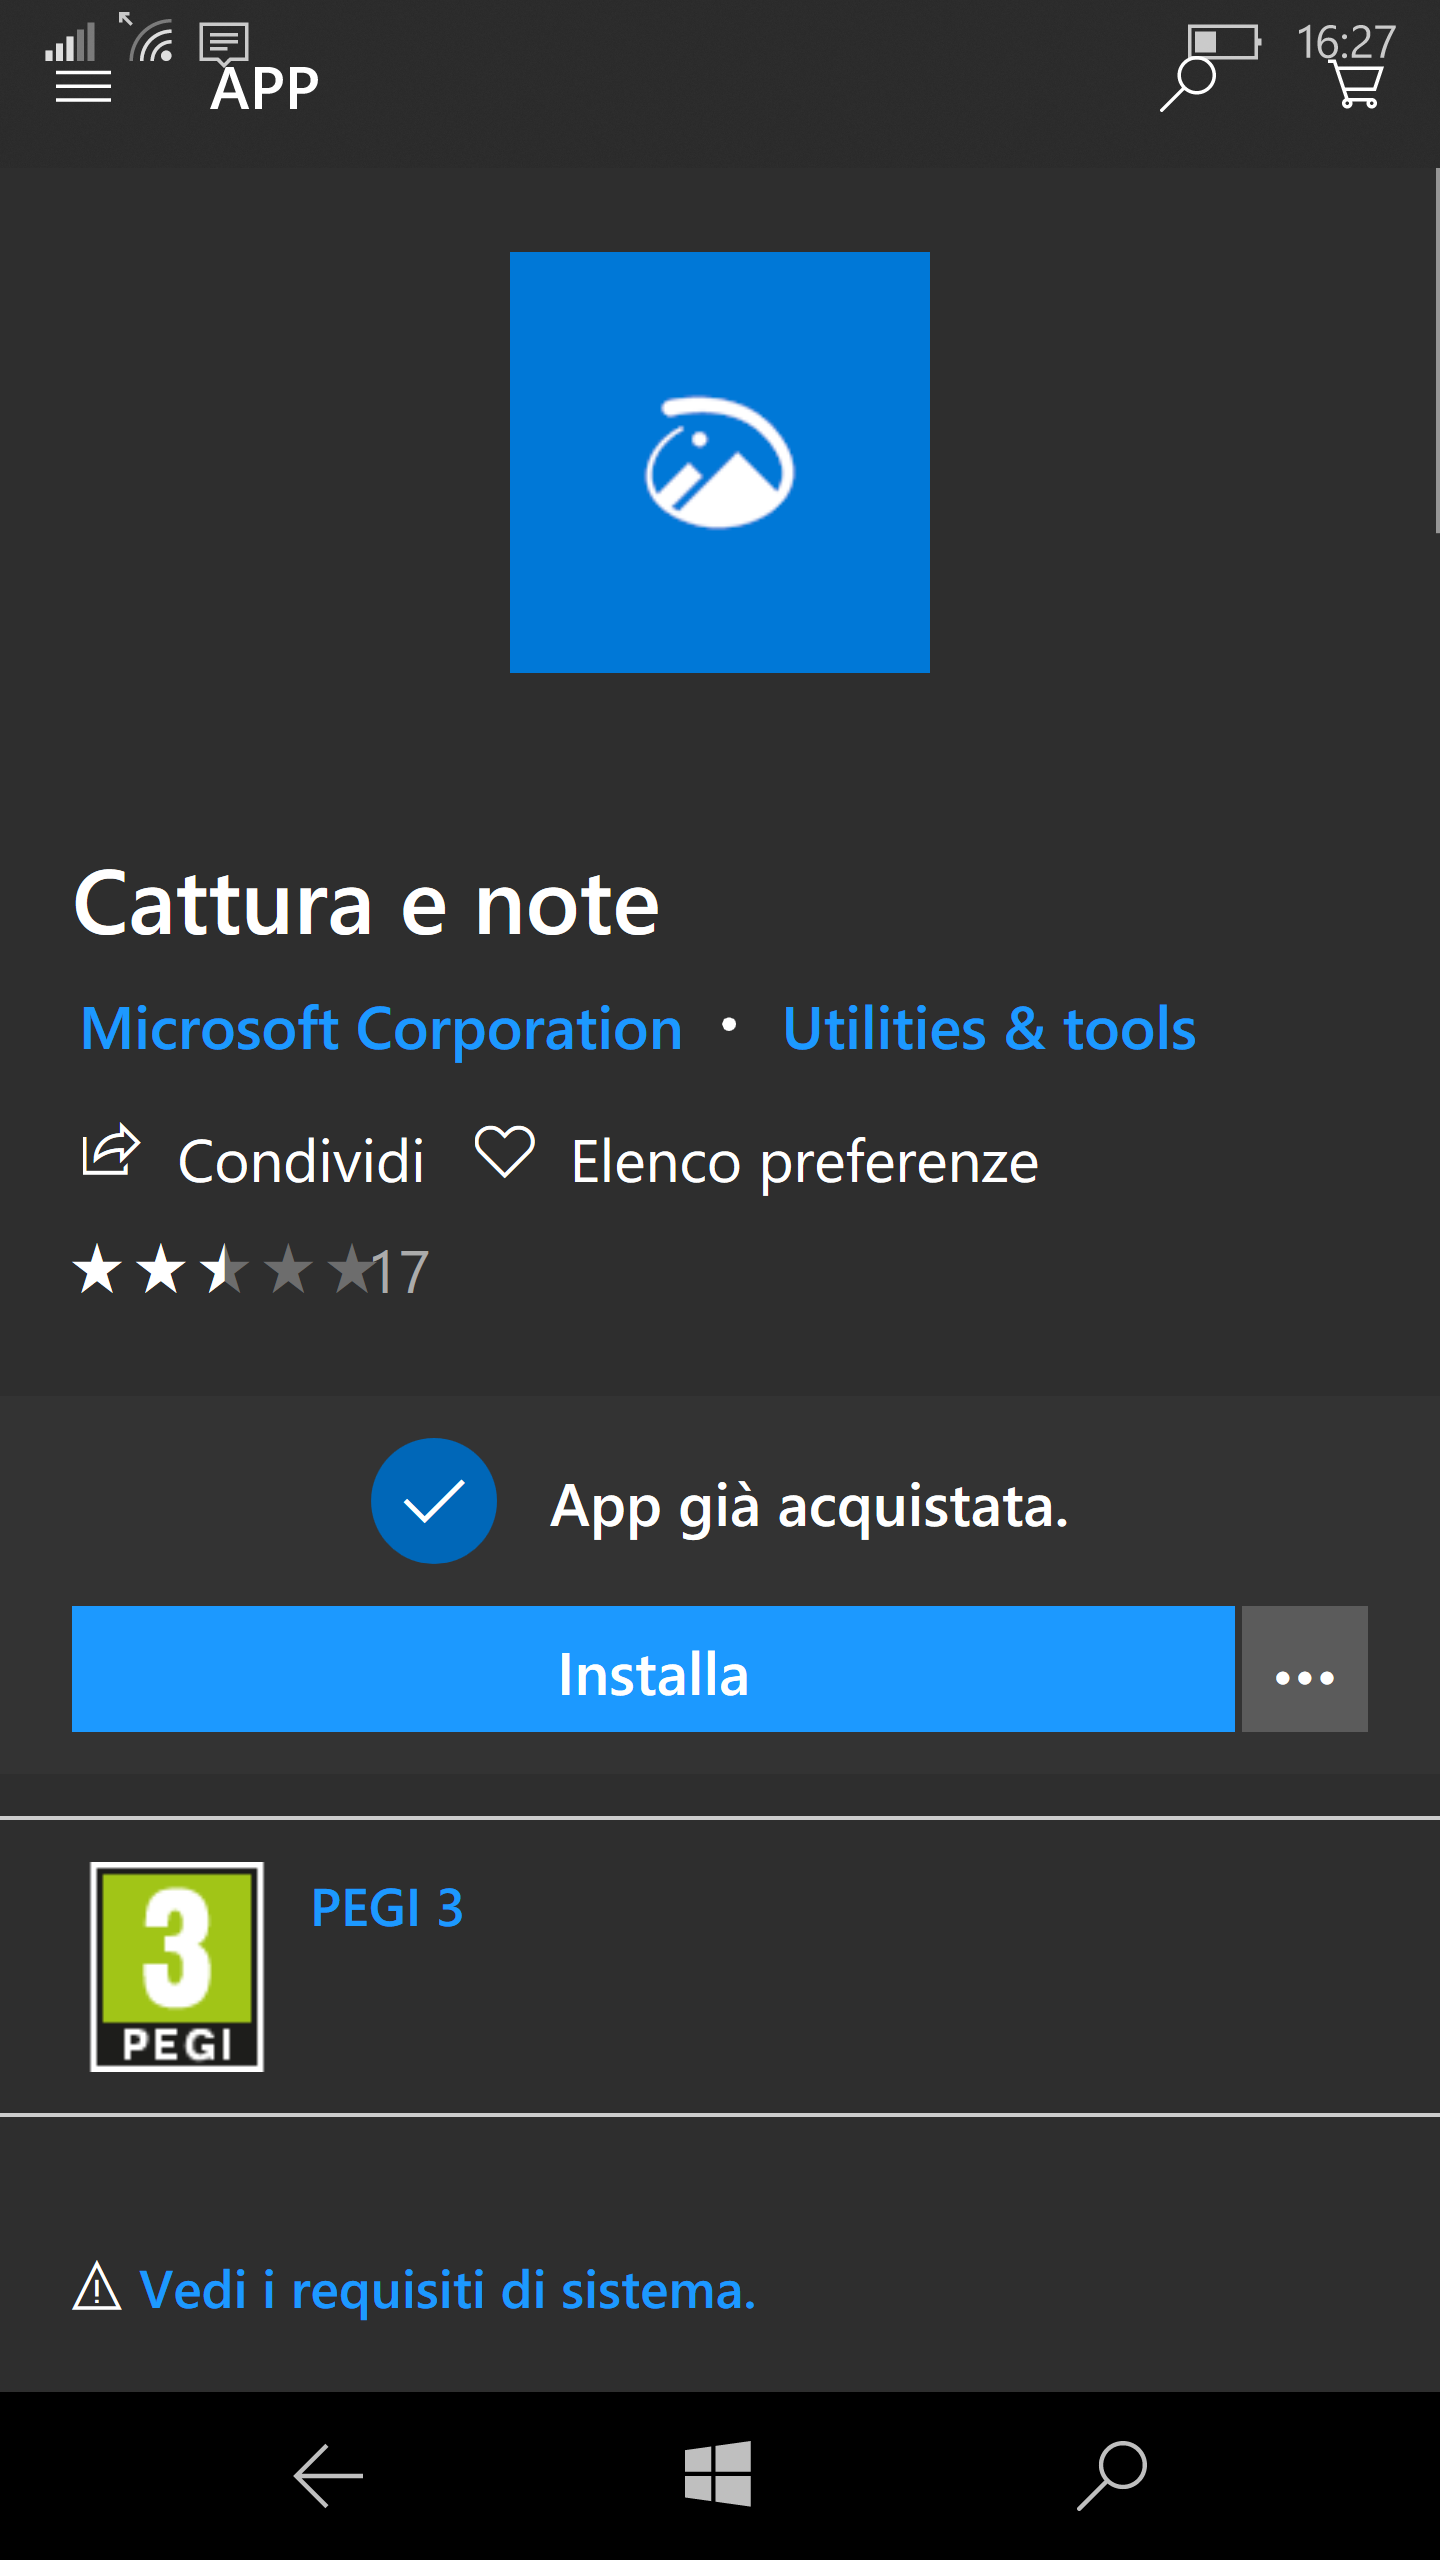Open the shopping cart
This screenshot has width=1440, height=2560.
click(1358, 86)
